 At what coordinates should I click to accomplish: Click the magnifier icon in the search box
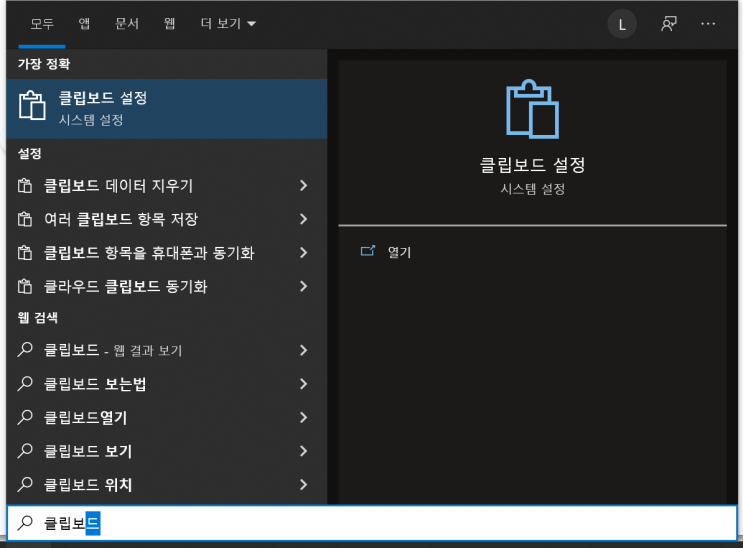pos(25,523)
